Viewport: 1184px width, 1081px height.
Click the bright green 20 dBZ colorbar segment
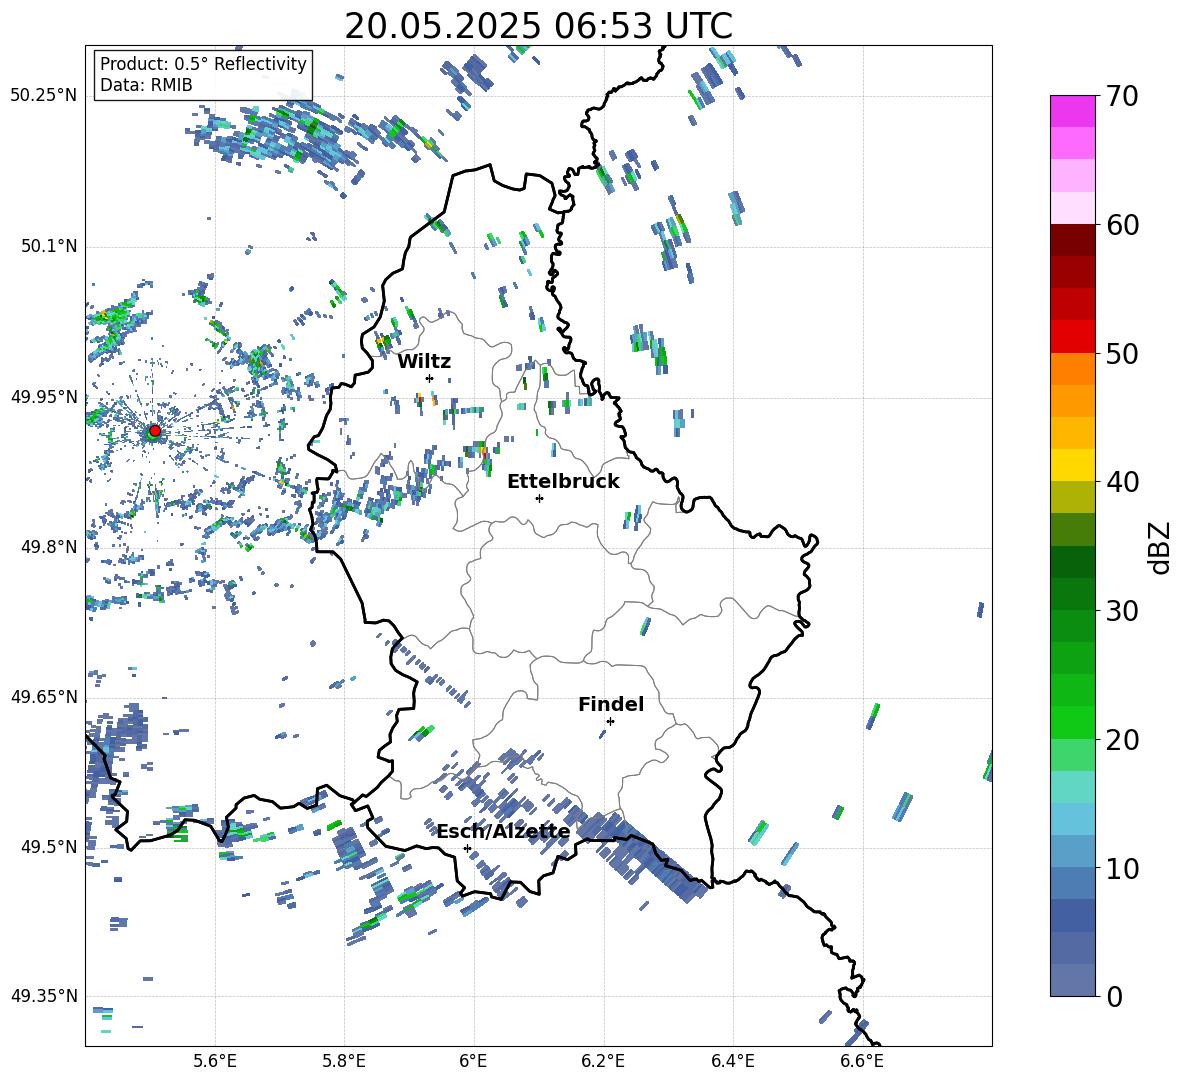point(1072,722)
